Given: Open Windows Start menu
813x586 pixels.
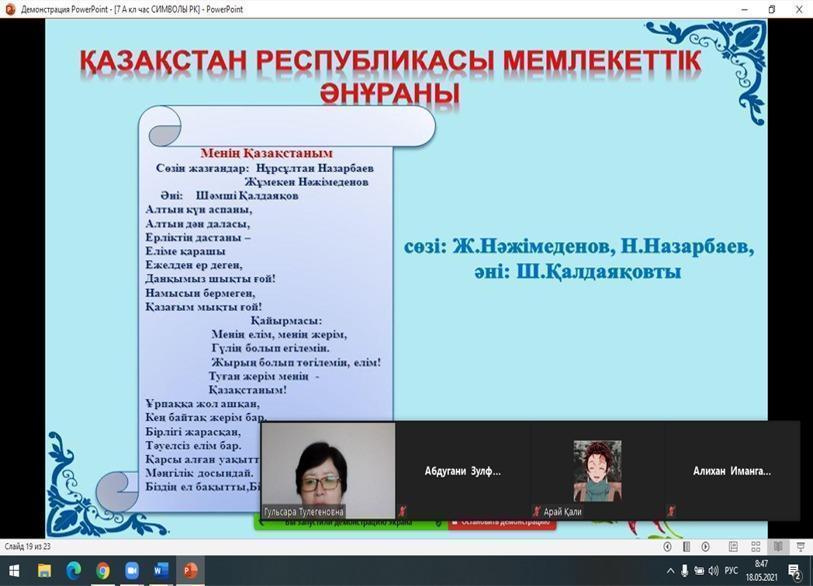Looking at the screenshot, I should 14,571.
